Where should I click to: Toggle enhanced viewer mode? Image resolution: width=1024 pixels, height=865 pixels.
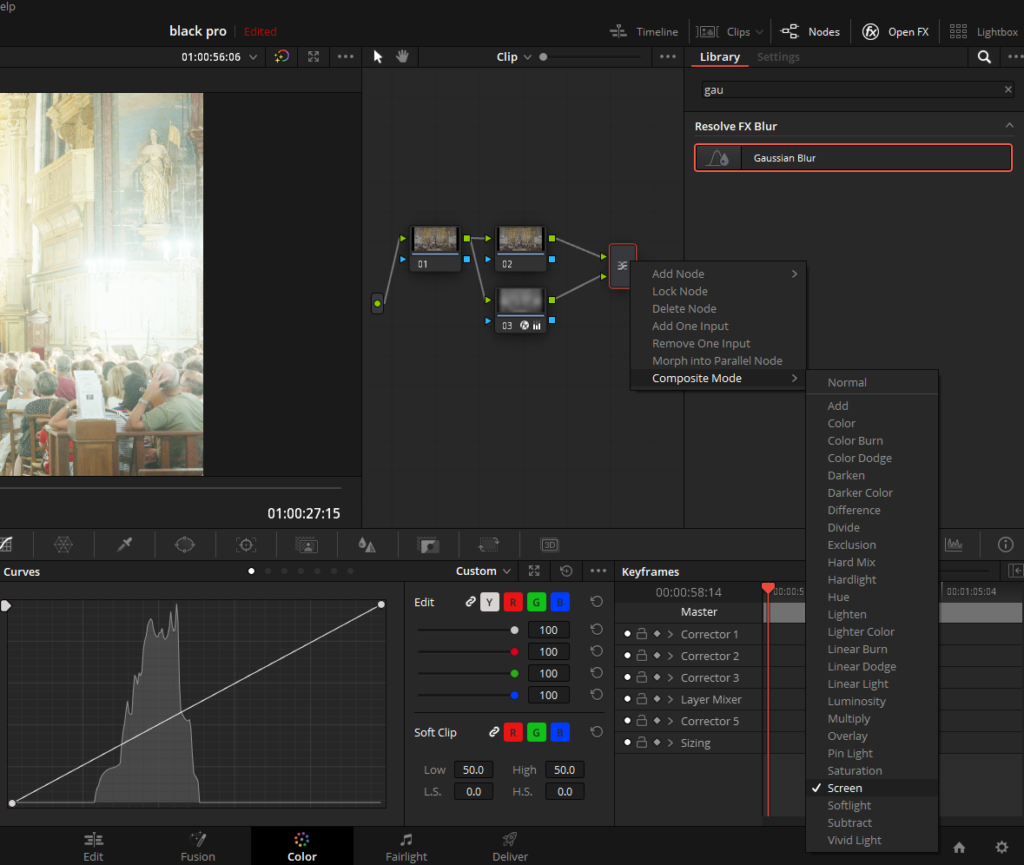pyautogui.click(x=313, y=57)
